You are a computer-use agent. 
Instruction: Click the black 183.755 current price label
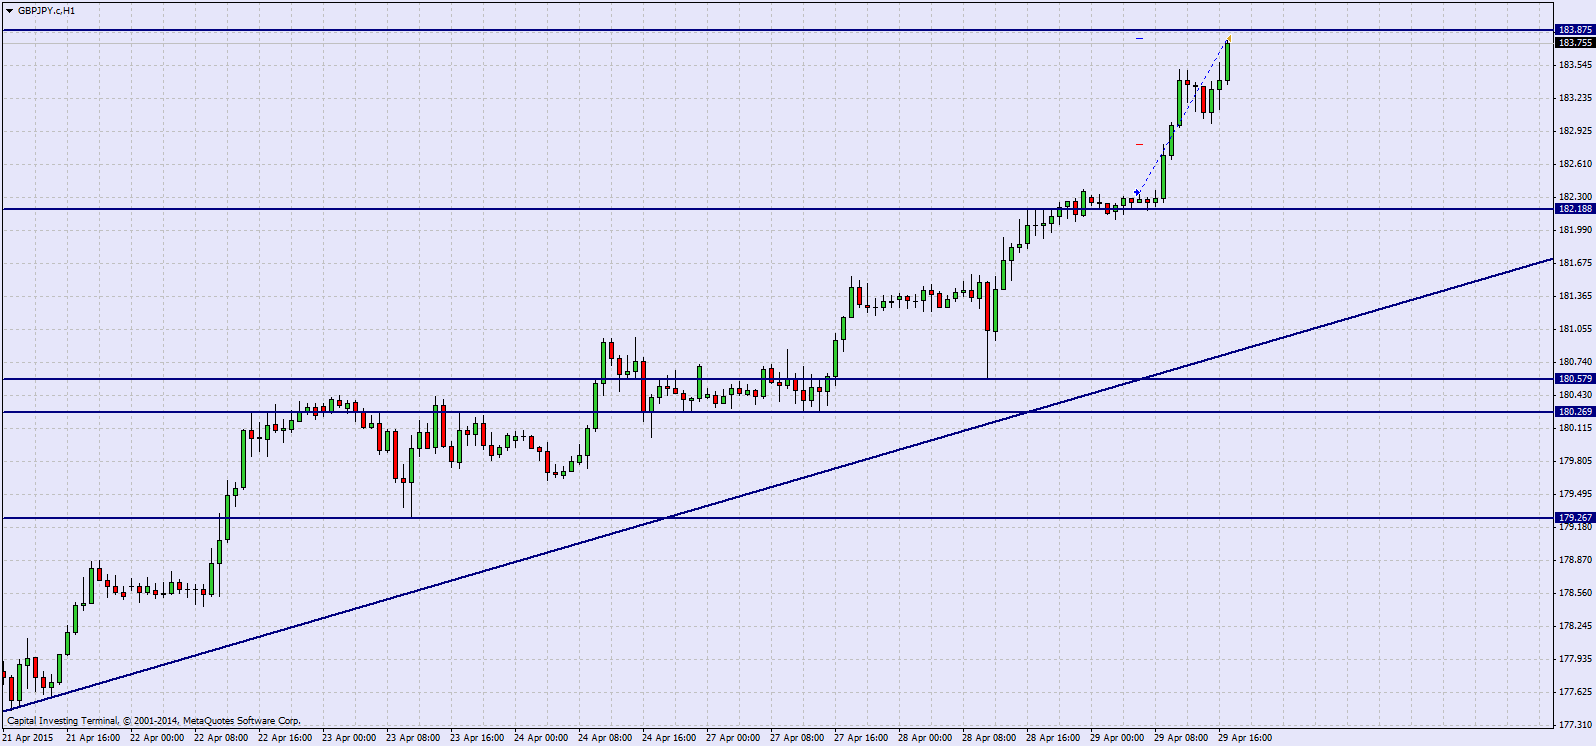(x=1575, y=42)
